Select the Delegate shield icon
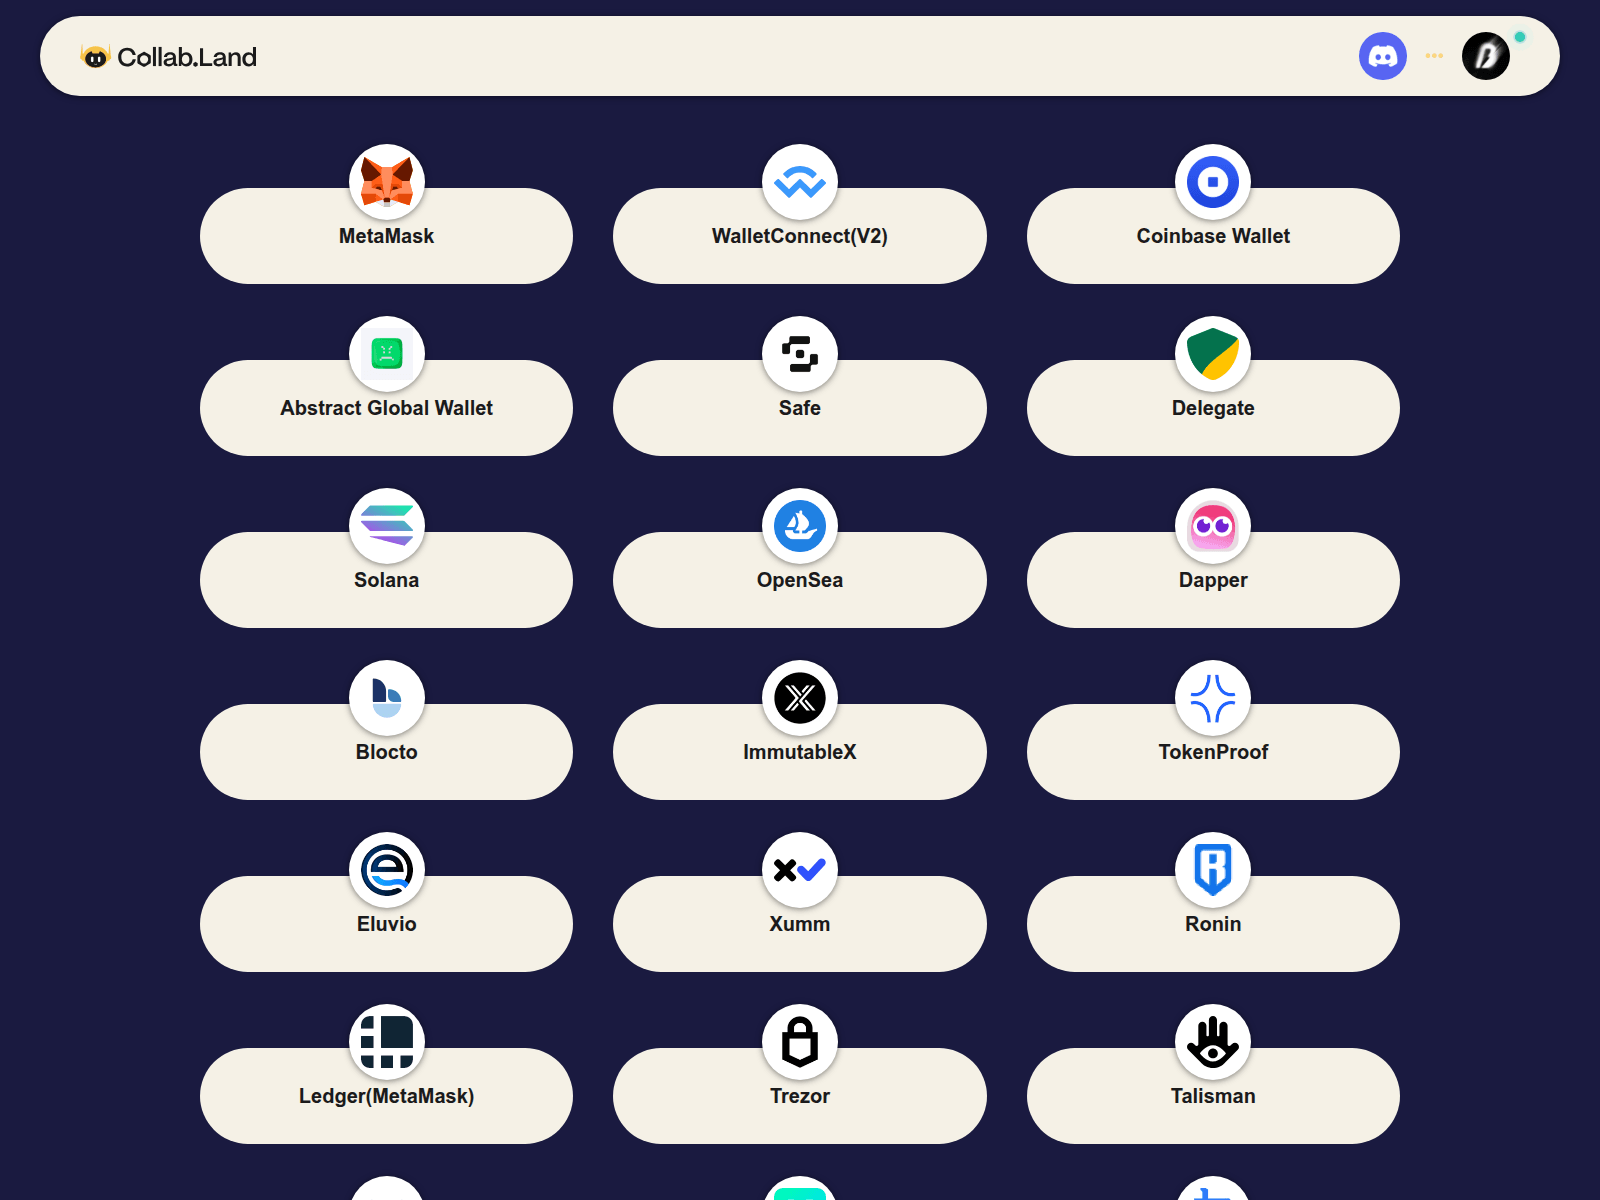The image size is (1600, 1200). 1213,354
